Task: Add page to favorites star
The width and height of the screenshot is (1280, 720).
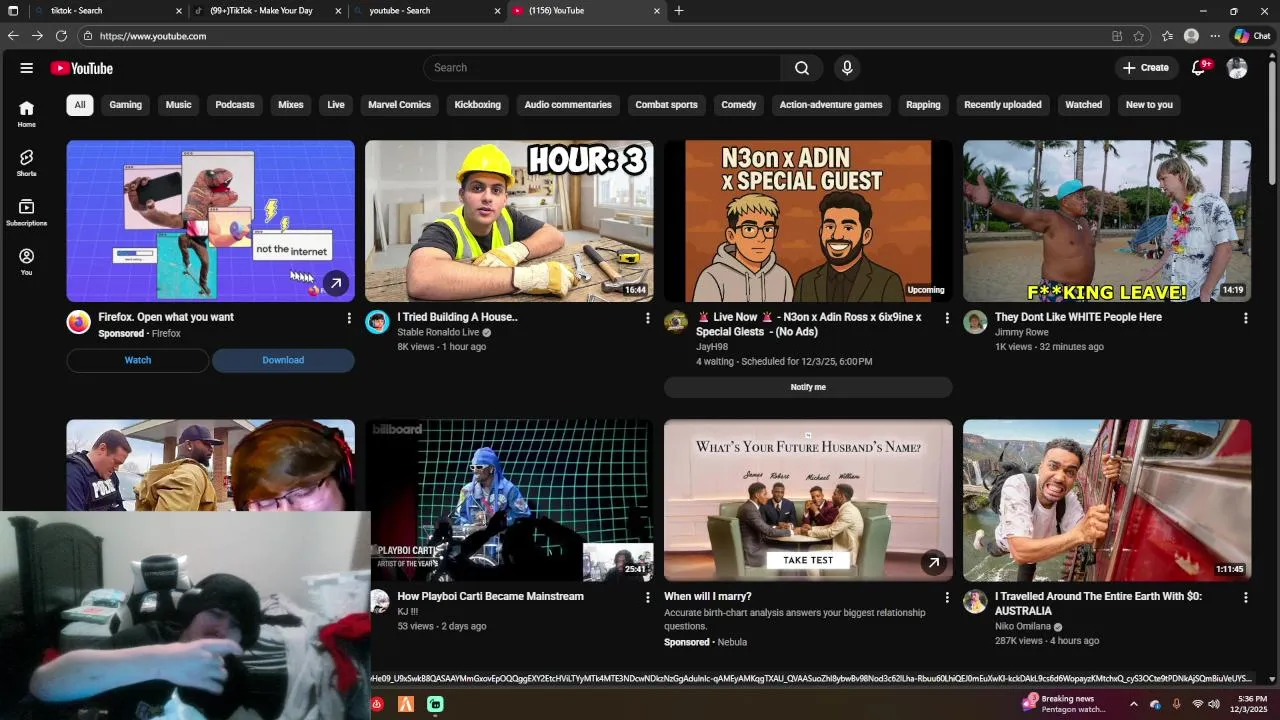Action: [1139, 36]
